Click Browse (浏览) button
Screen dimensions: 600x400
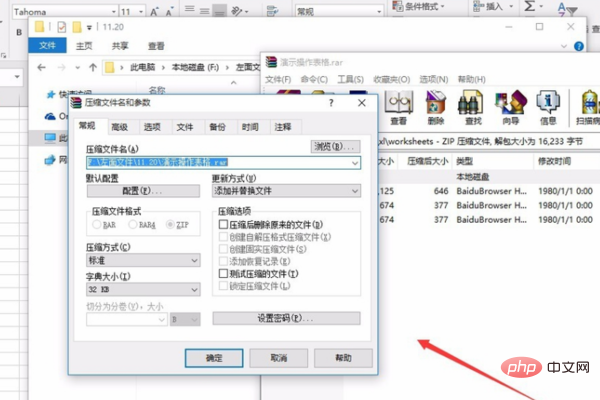point(335,147)
